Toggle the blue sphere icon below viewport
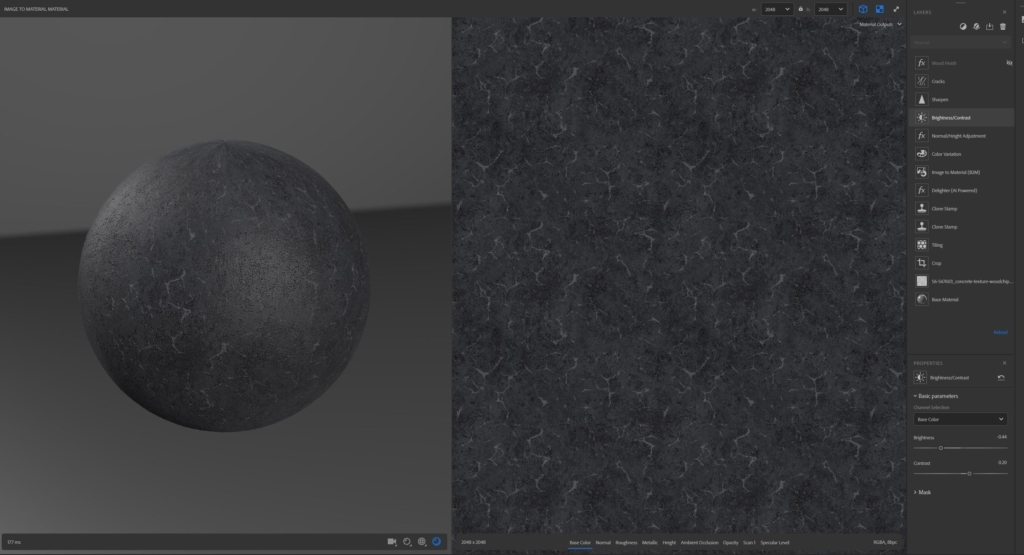 (x=437, y=542)
